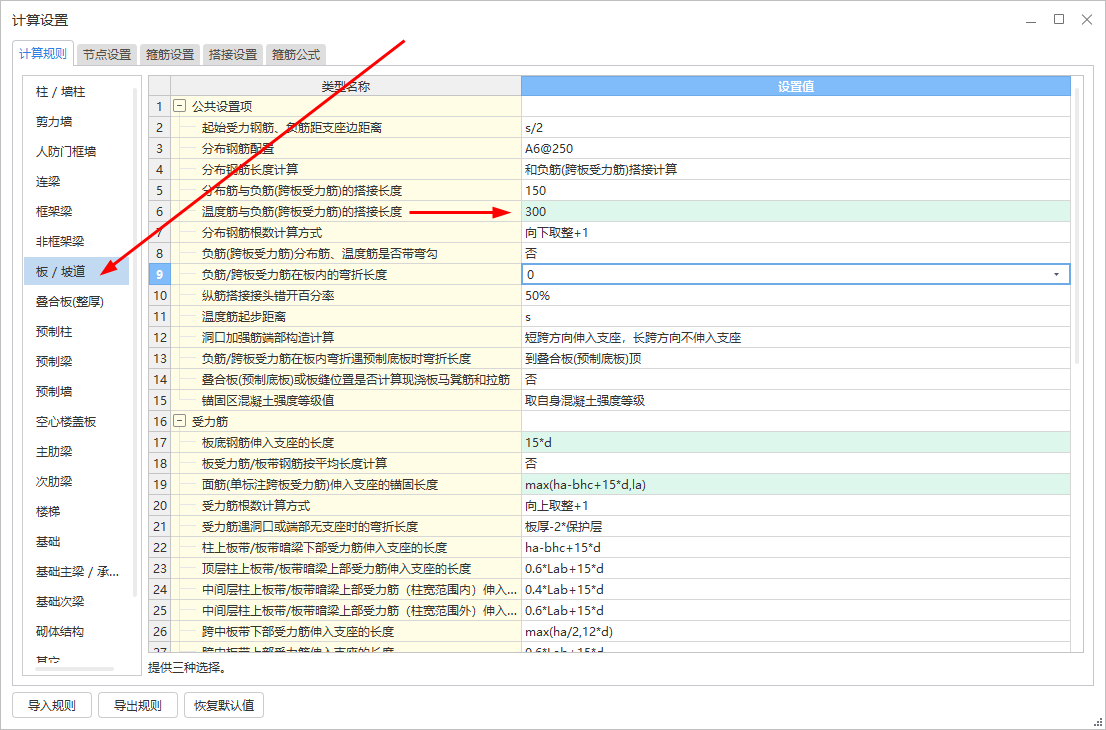Image resolution: width=1106 pixels, height=730 pixels.
Task: Click the A6@250 value cell
Action: click(796, 149)
